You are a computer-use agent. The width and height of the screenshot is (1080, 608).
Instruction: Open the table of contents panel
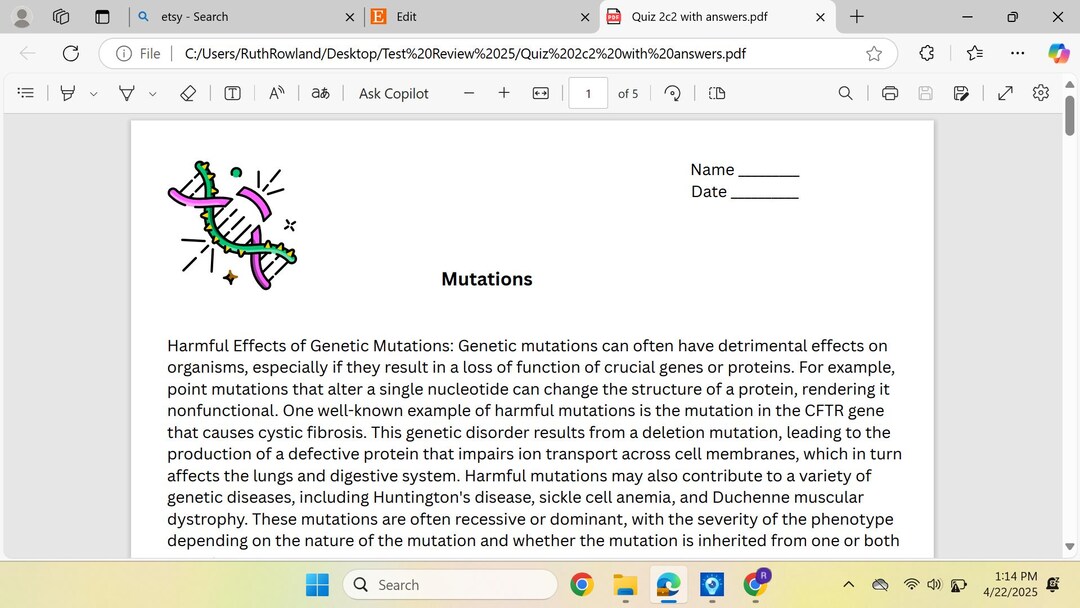pos(26,93)
